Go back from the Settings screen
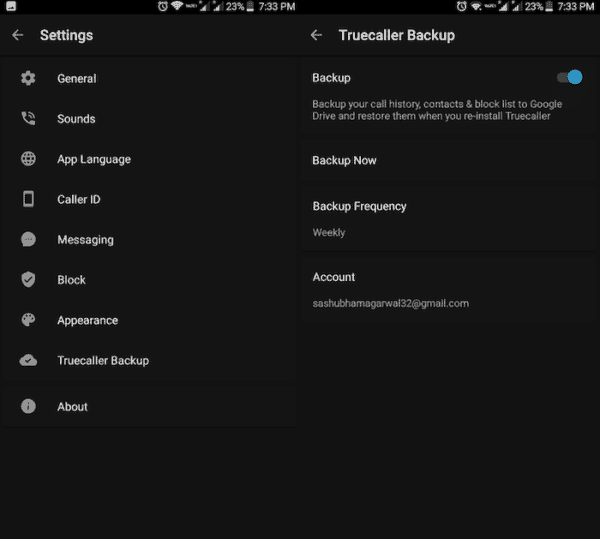This screenshot has height=539, width=600. click(x=18, y=35)
